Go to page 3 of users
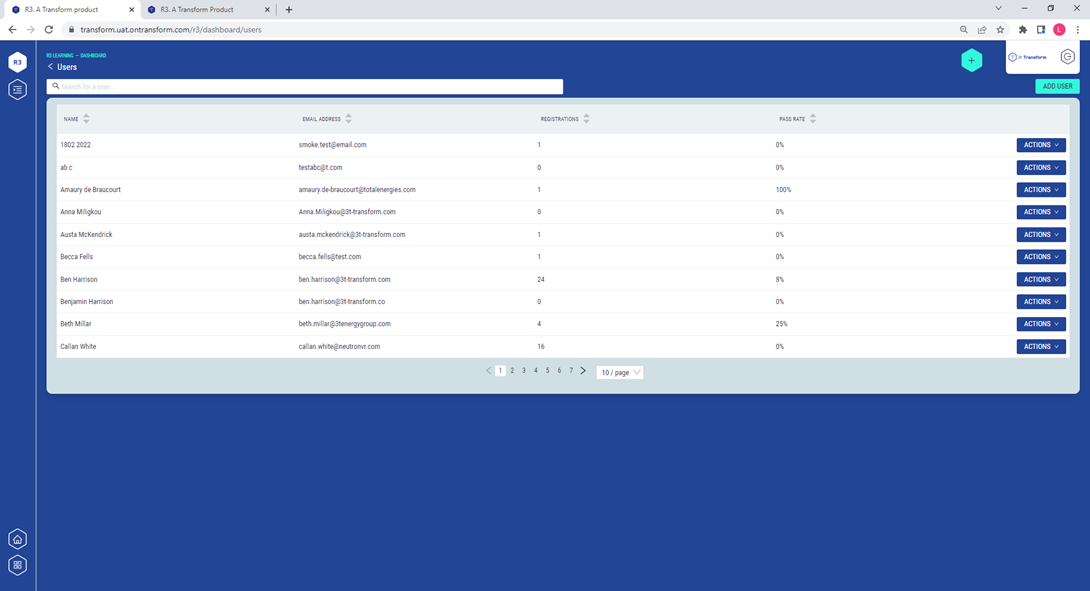 click(x=524, y=371)
